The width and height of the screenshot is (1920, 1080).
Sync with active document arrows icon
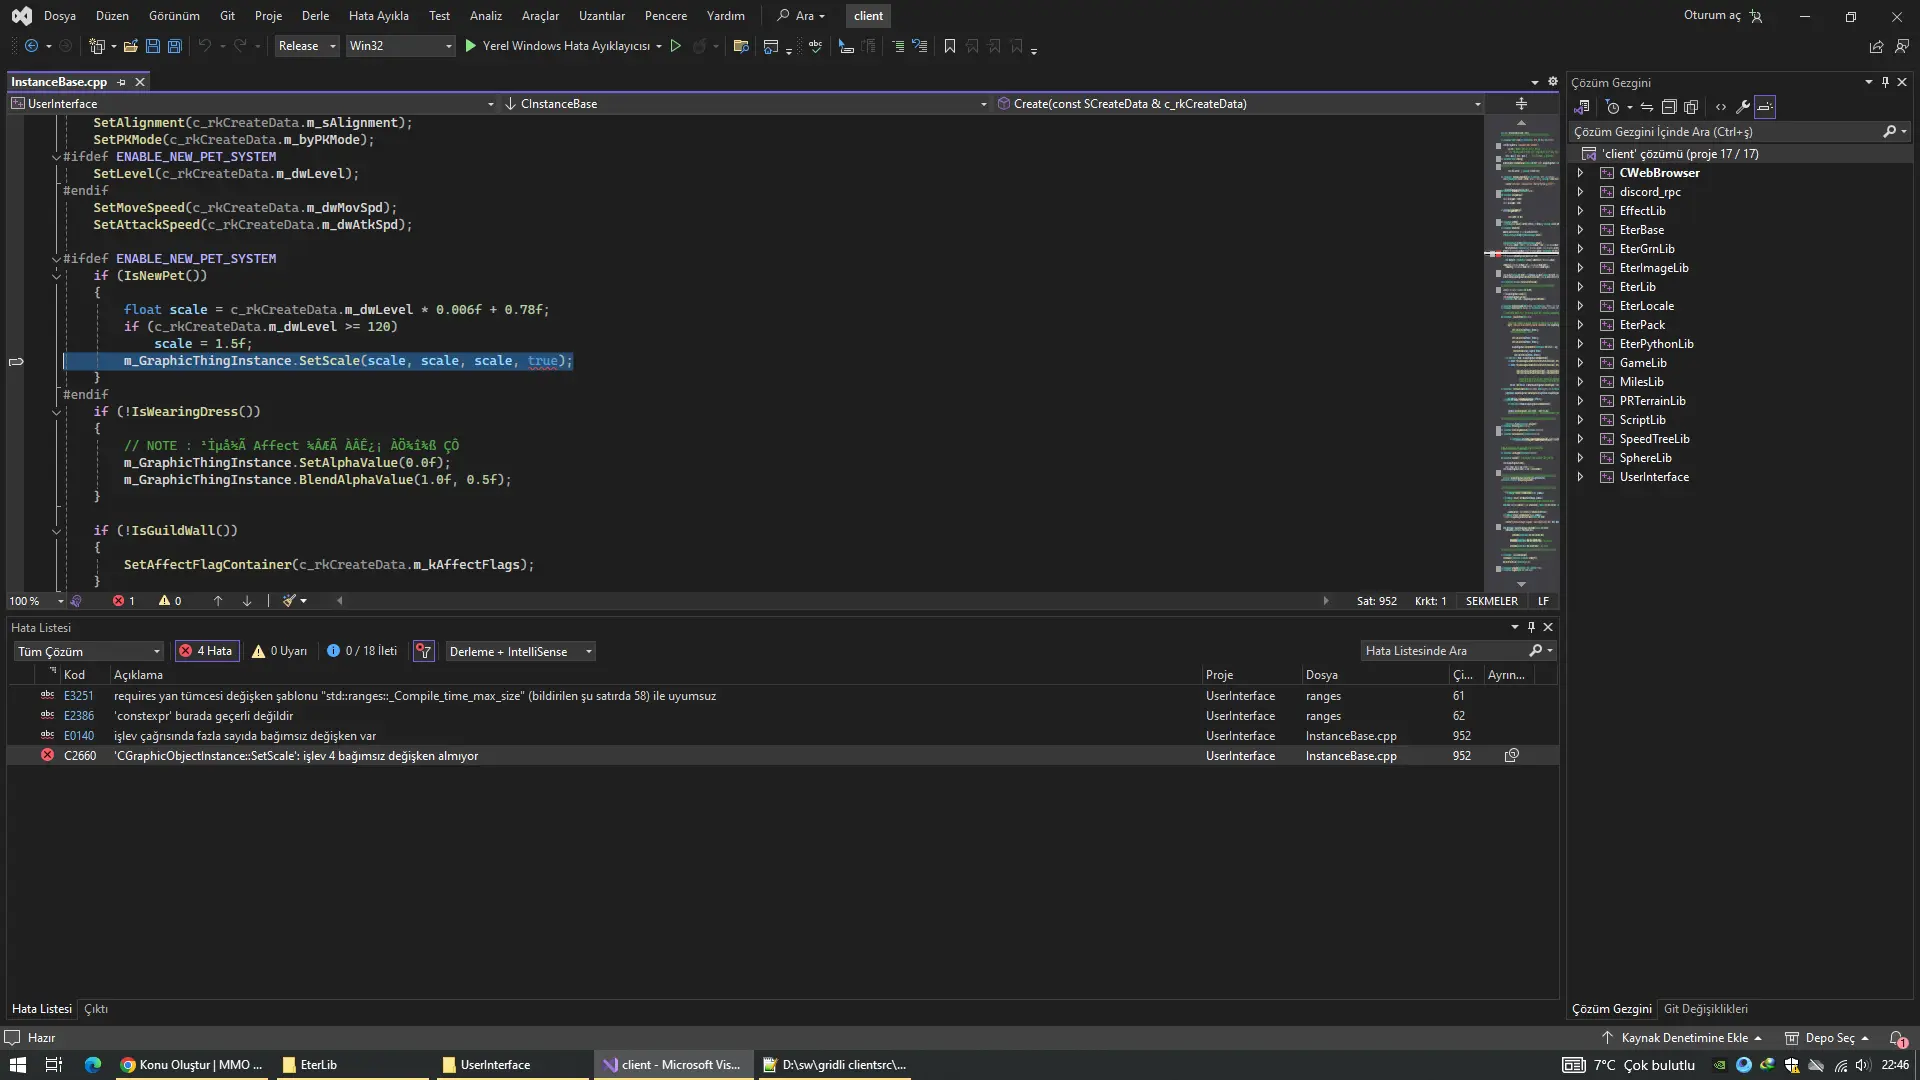pyautogui.click(x=1646, y=107)
